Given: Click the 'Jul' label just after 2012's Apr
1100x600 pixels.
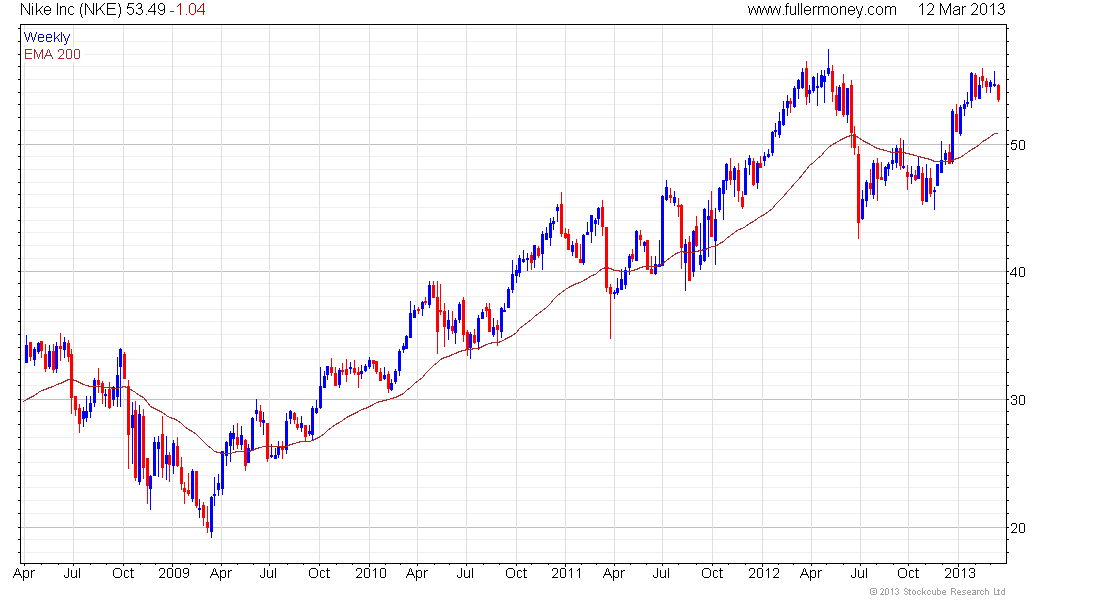Looking at the screenshot, I should pos(859,573).
